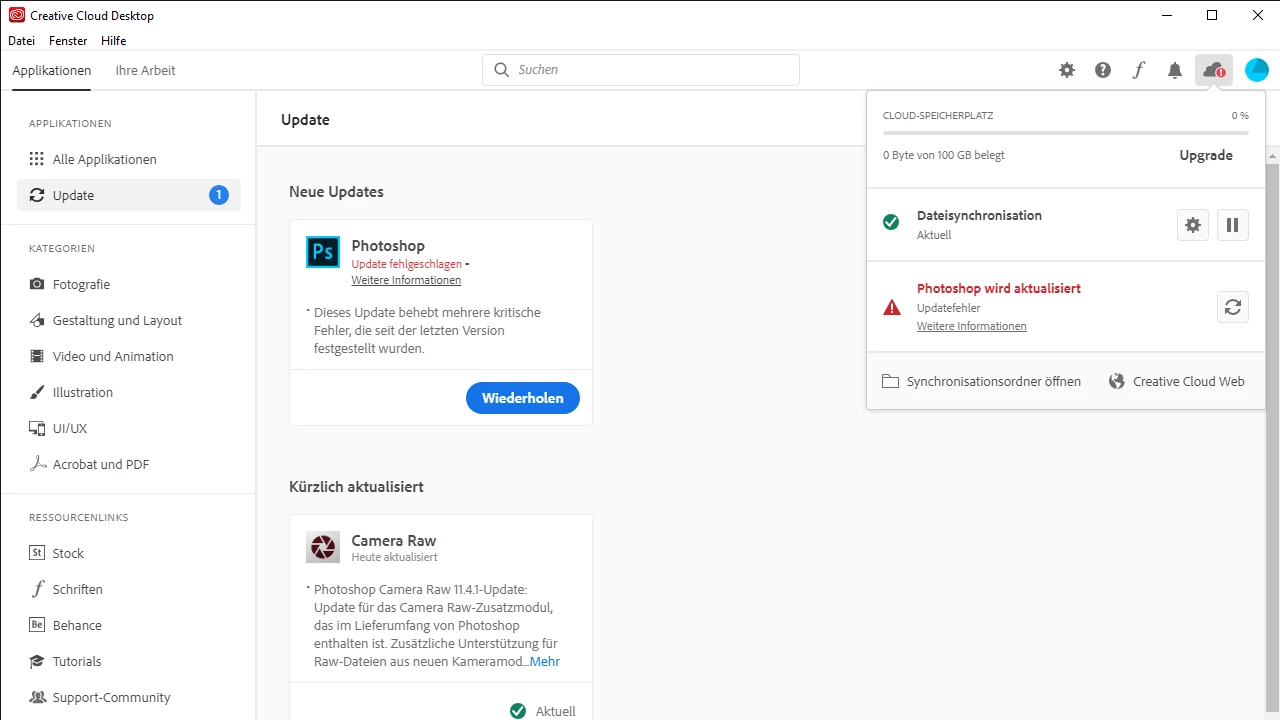Expand the Camera Raw description with Mehr
This screenshot has width=1280, height=720.
pyautogui.click(x=545, y=661)
